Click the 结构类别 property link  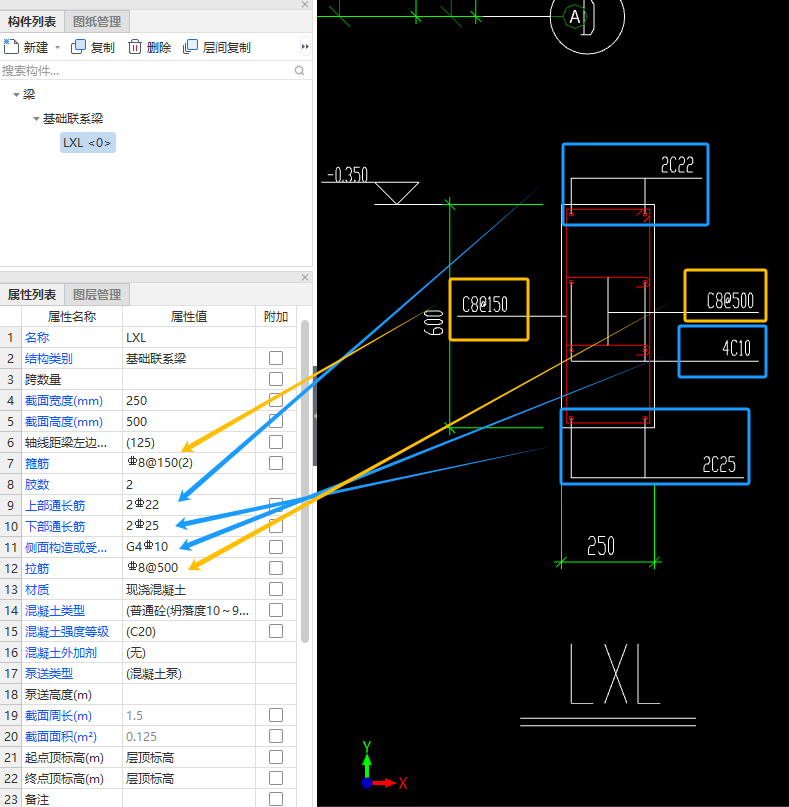click(49, 359)
